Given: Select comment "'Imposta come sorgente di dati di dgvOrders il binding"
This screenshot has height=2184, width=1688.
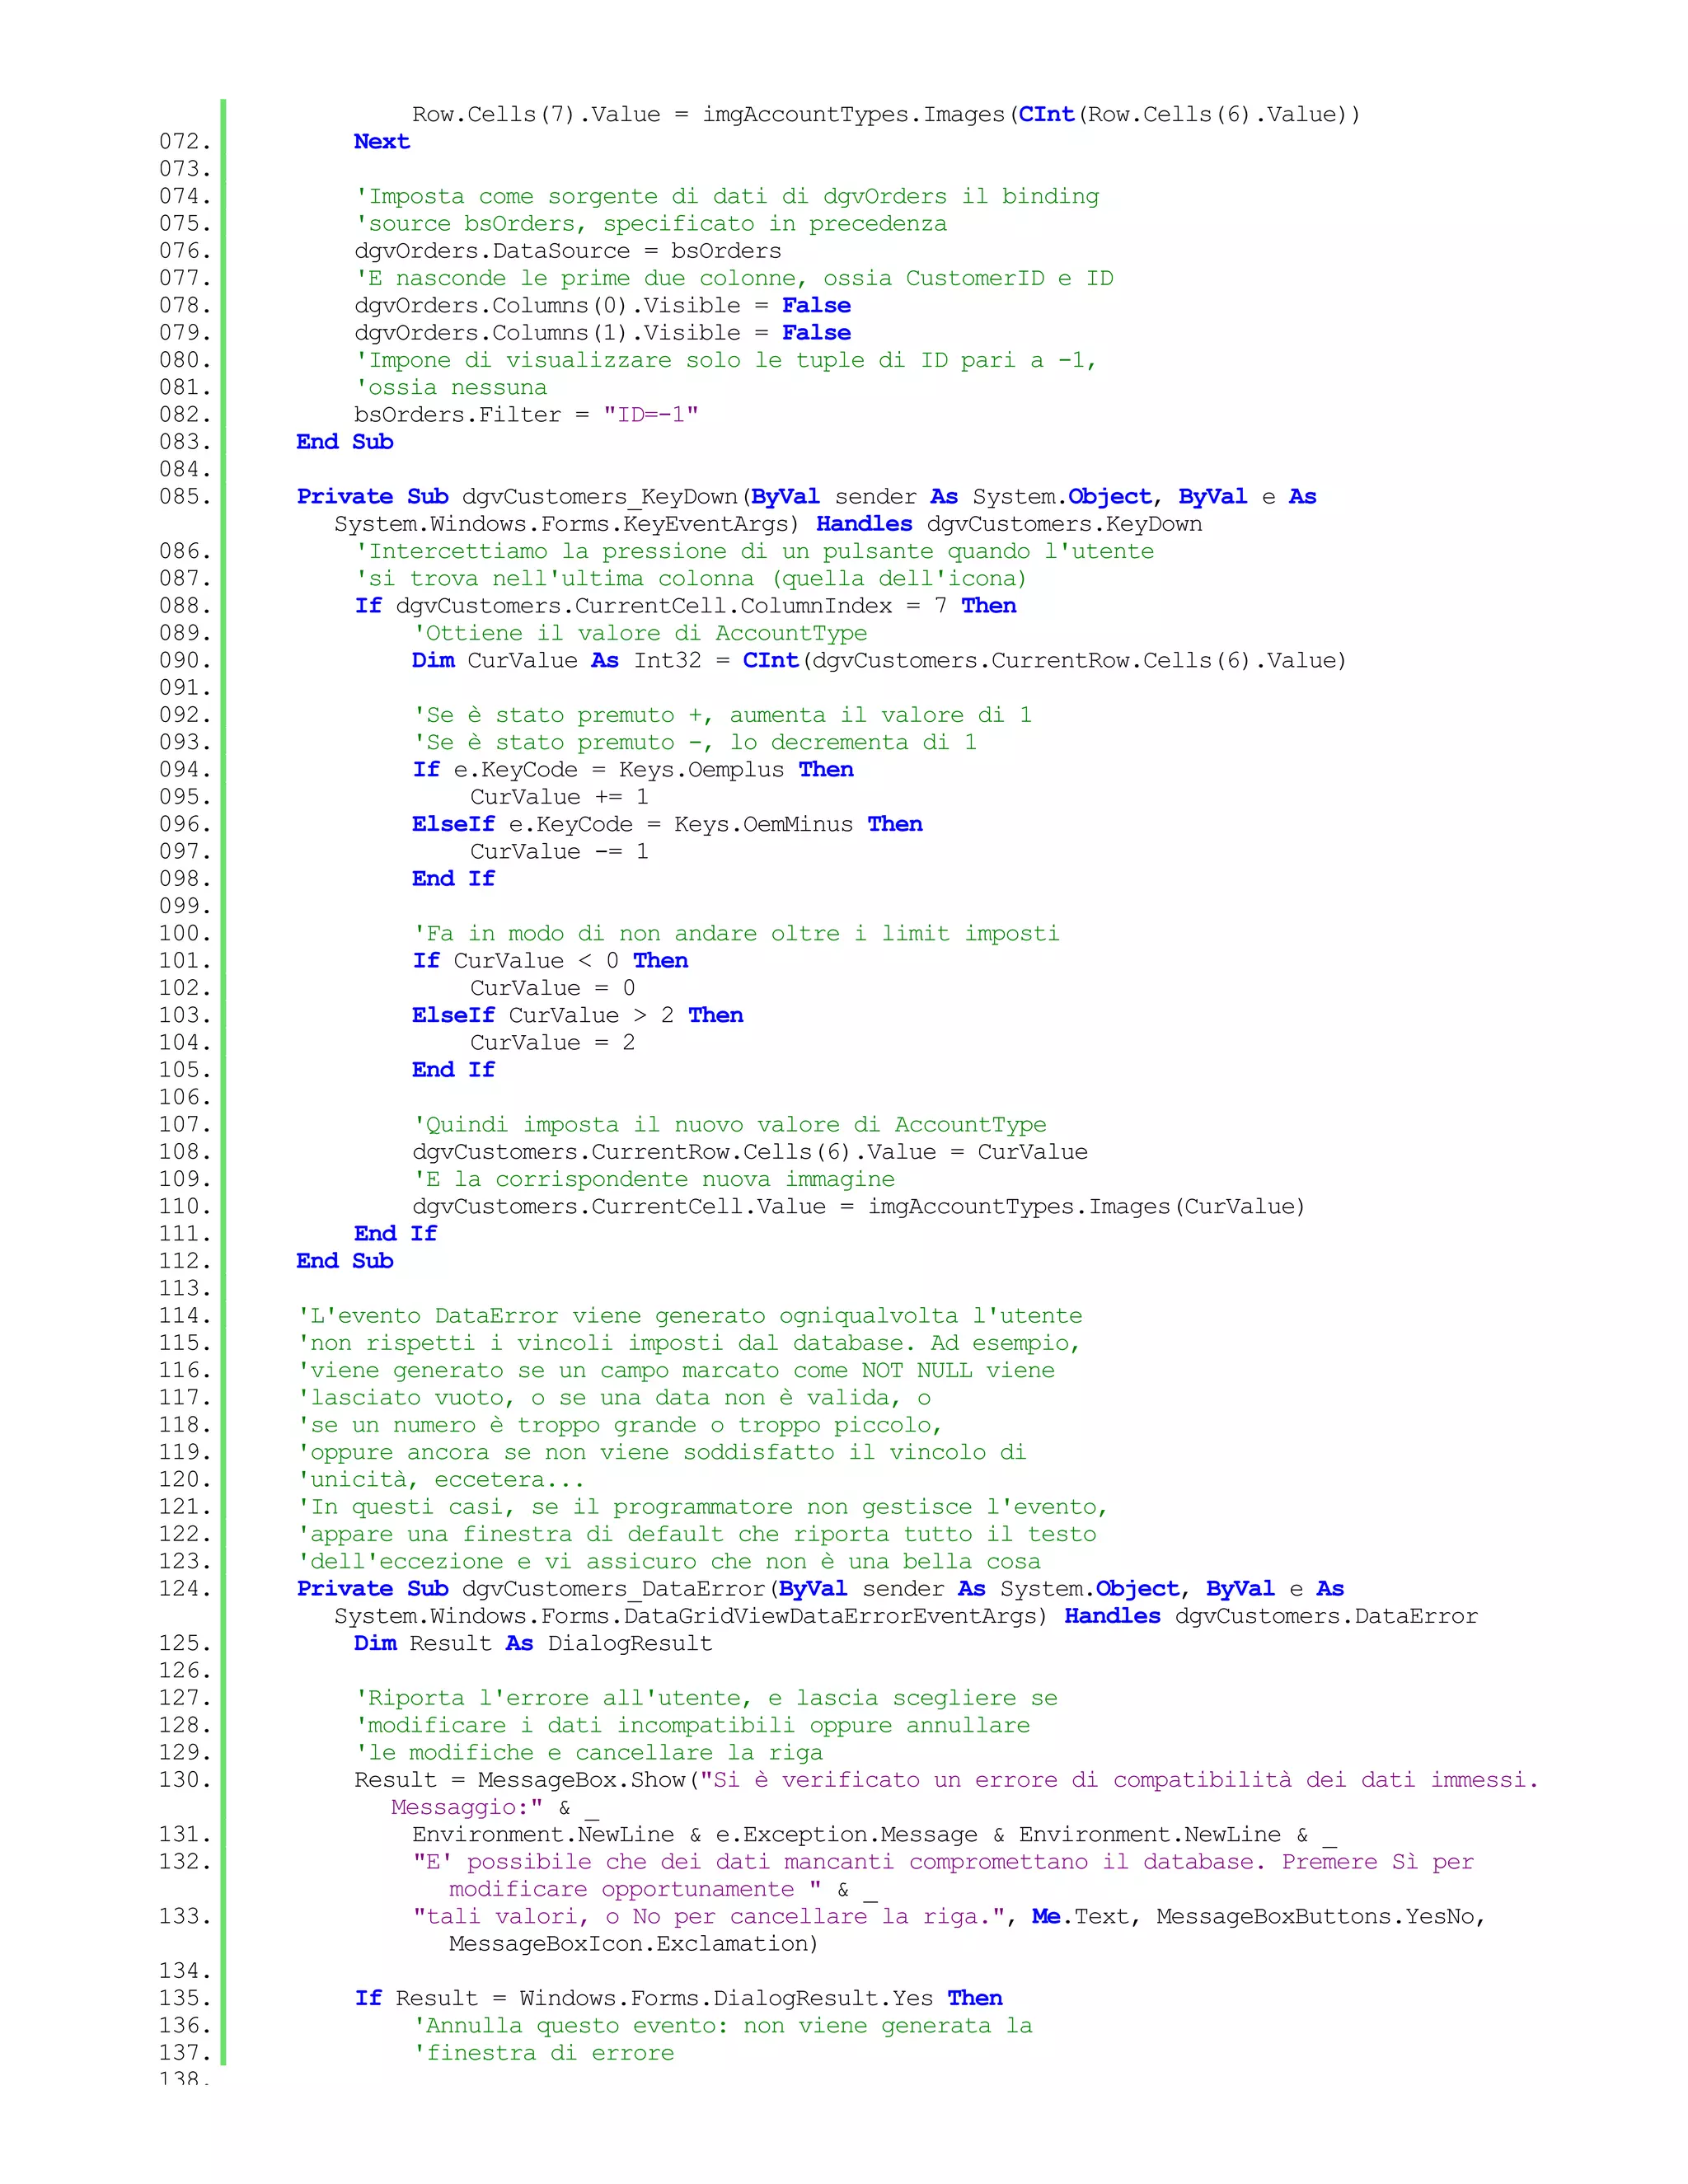Looking at the screenshot, I should (x=727, y=197).
